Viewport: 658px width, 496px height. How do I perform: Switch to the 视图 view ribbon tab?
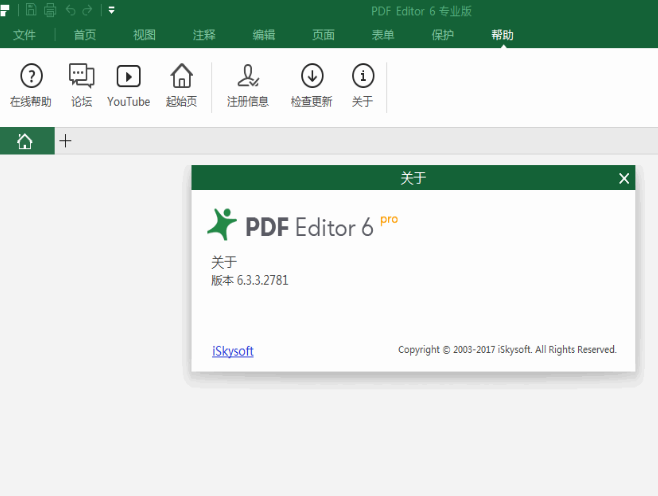click(x=144, y=35)
